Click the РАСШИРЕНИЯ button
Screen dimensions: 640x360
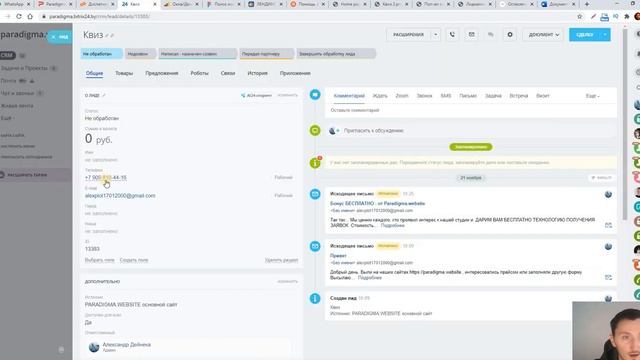pyautogui.click(x=409, y=35)
